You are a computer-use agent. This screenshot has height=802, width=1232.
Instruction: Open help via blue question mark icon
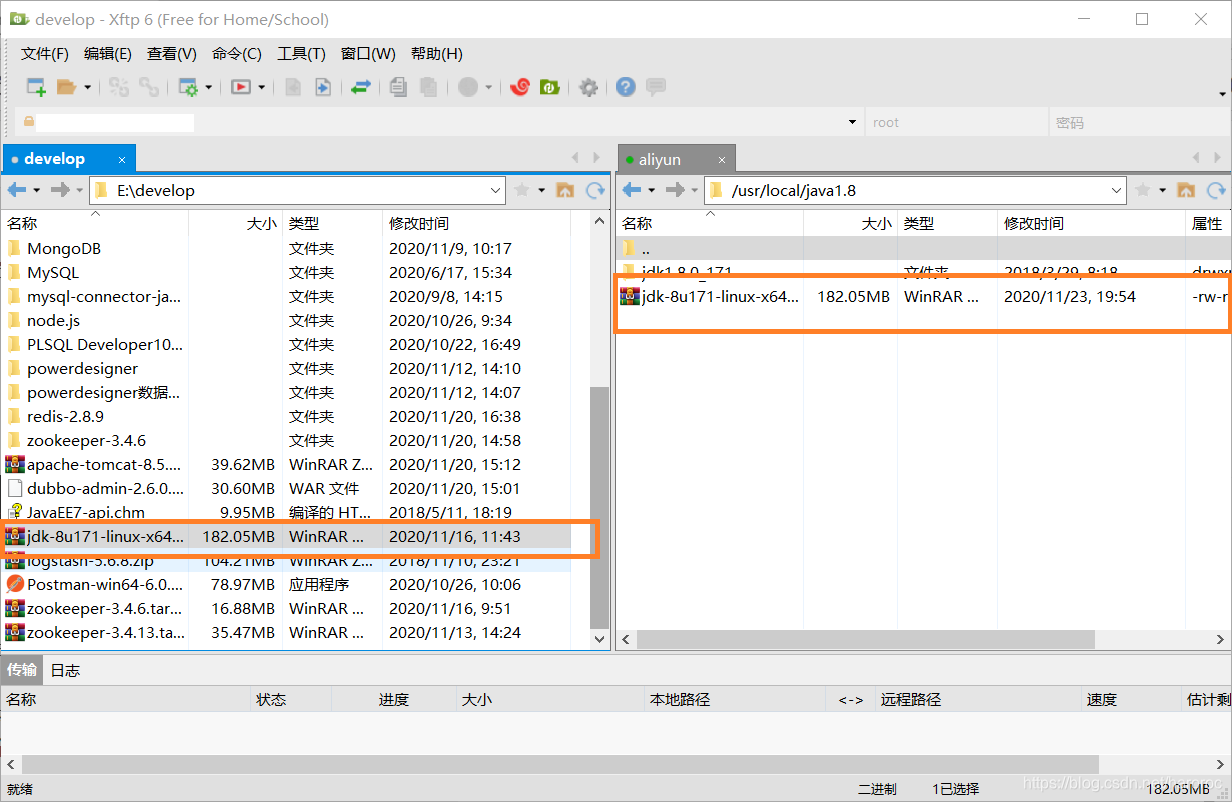point(626,87)
